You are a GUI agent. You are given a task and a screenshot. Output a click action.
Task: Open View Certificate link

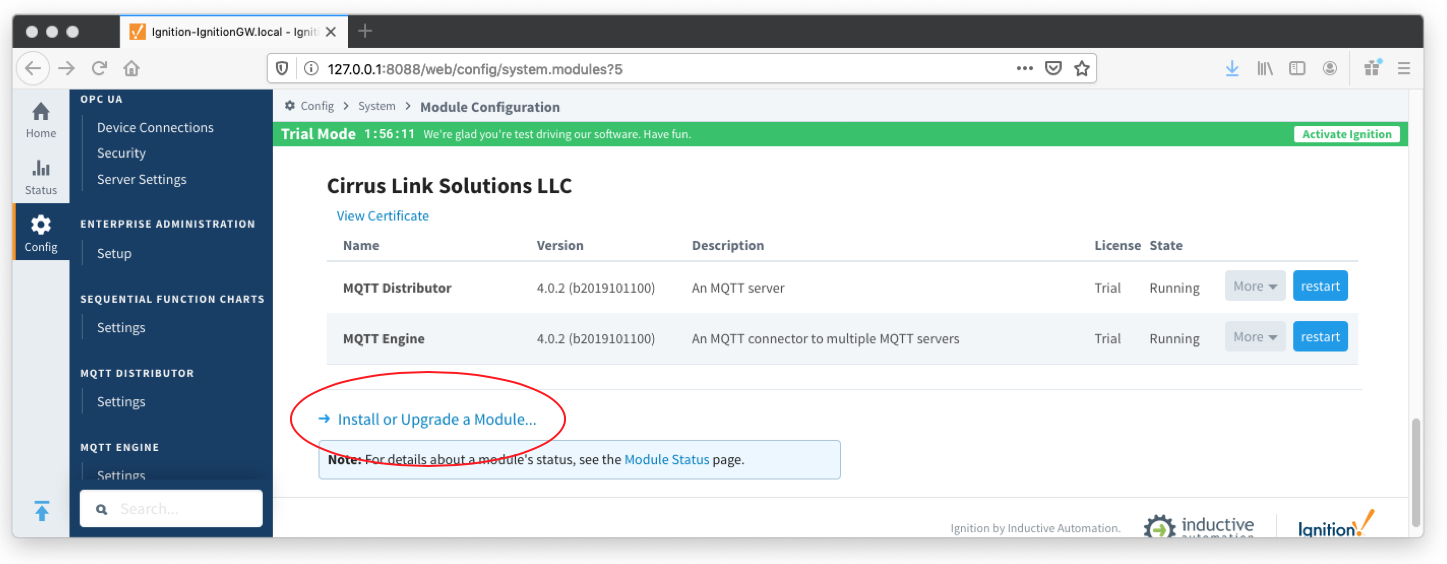tap(383, 216)
